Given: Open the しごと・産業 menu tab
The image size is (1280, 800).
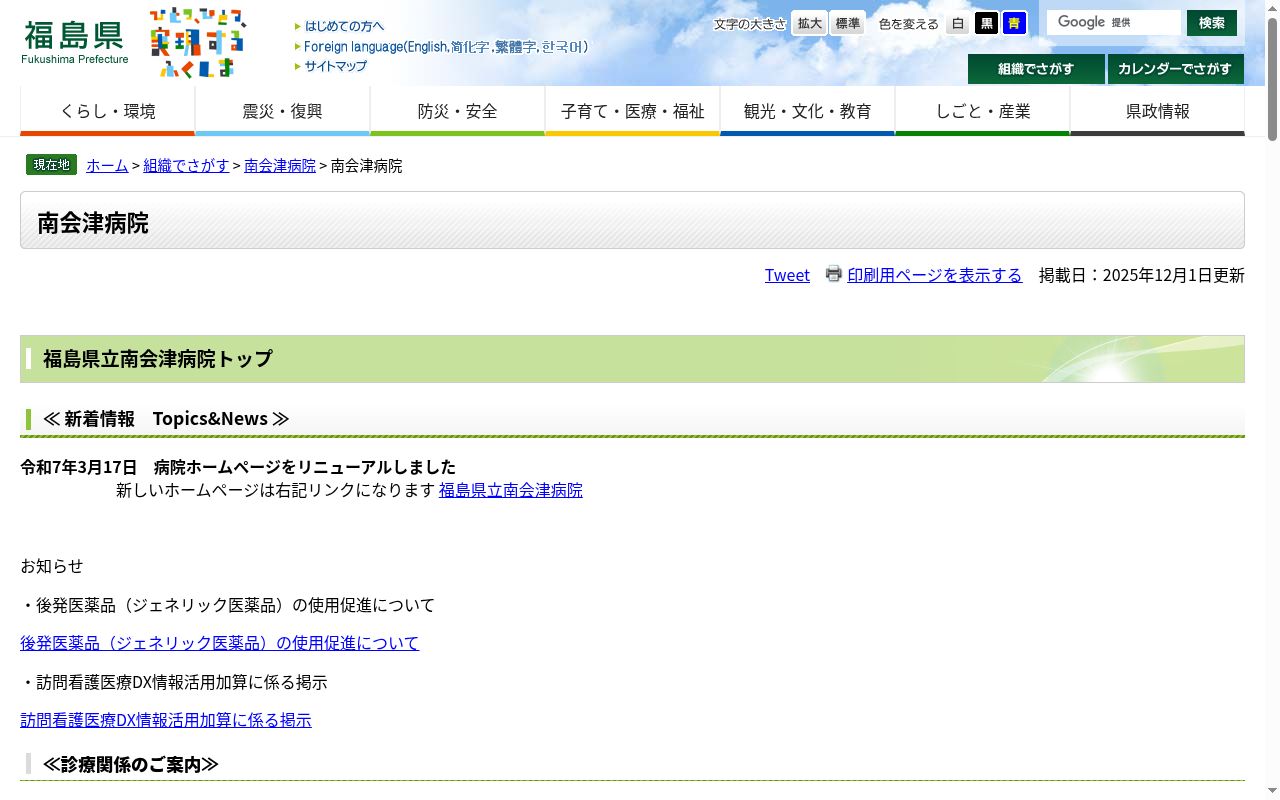Looking at the screenshot, I should point(982,111).
